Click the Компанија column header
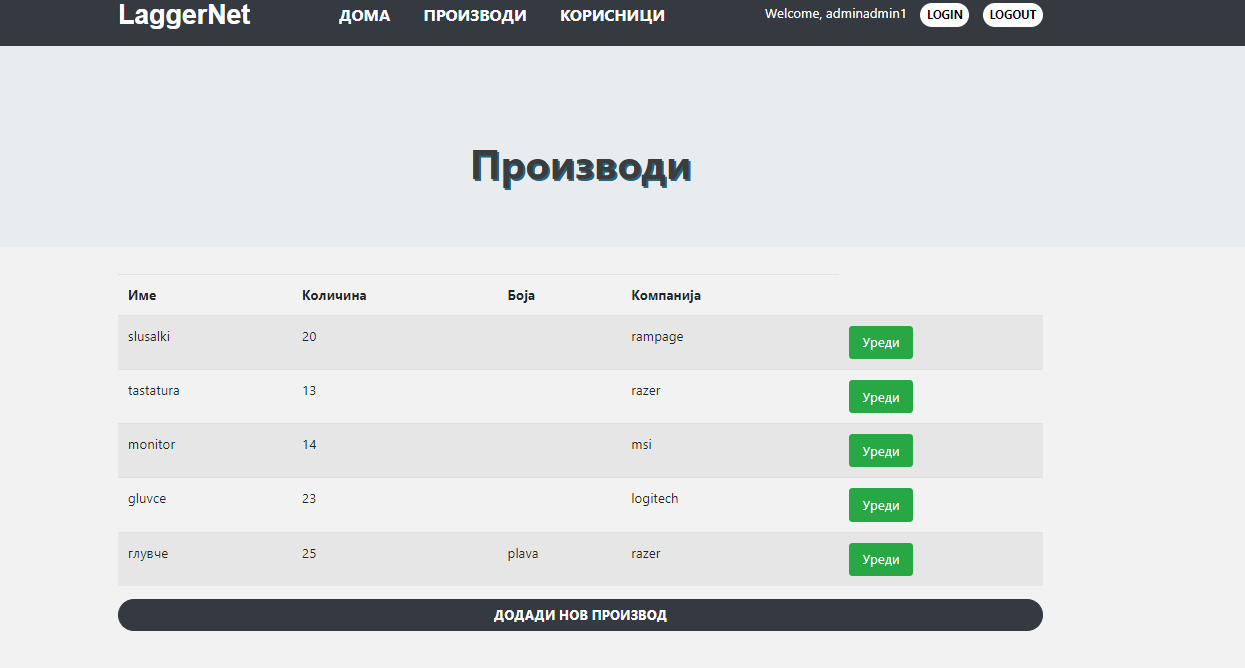1245x668 pixels. click(x=666, y=296)
